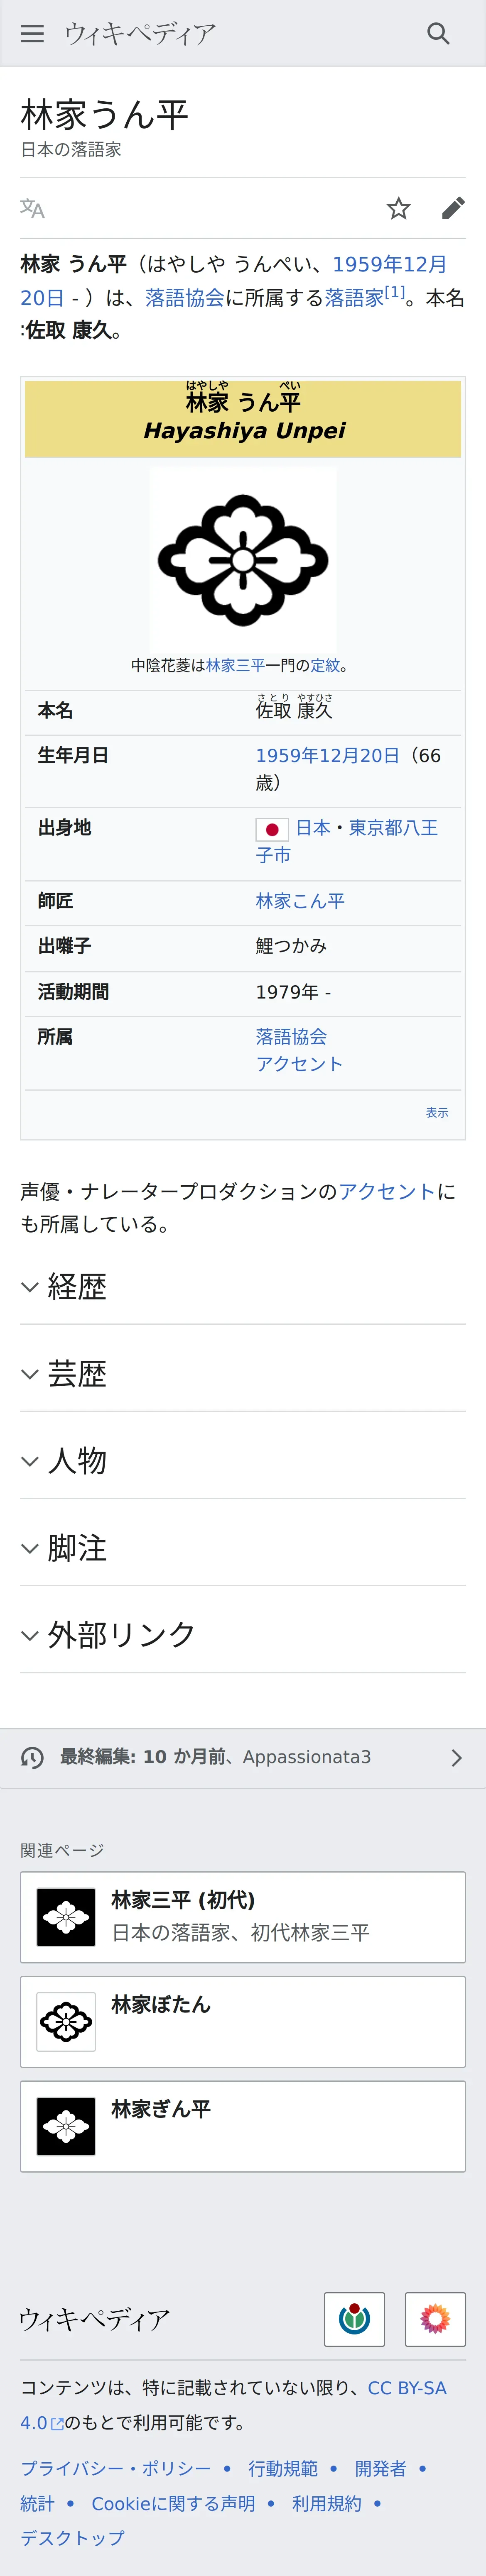This screenshot has height=2576, width=486.
Task: Open the hamburger main menu
Action: [x=32, y=33]
